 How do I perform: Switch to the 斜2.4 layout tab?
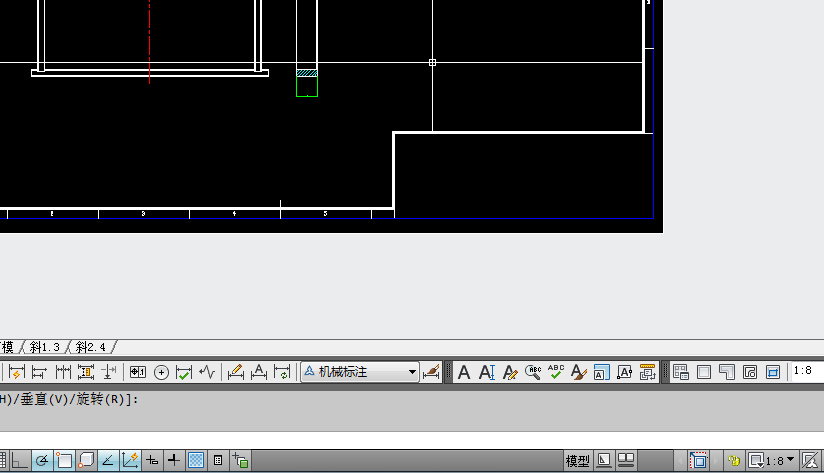(90, 347)
